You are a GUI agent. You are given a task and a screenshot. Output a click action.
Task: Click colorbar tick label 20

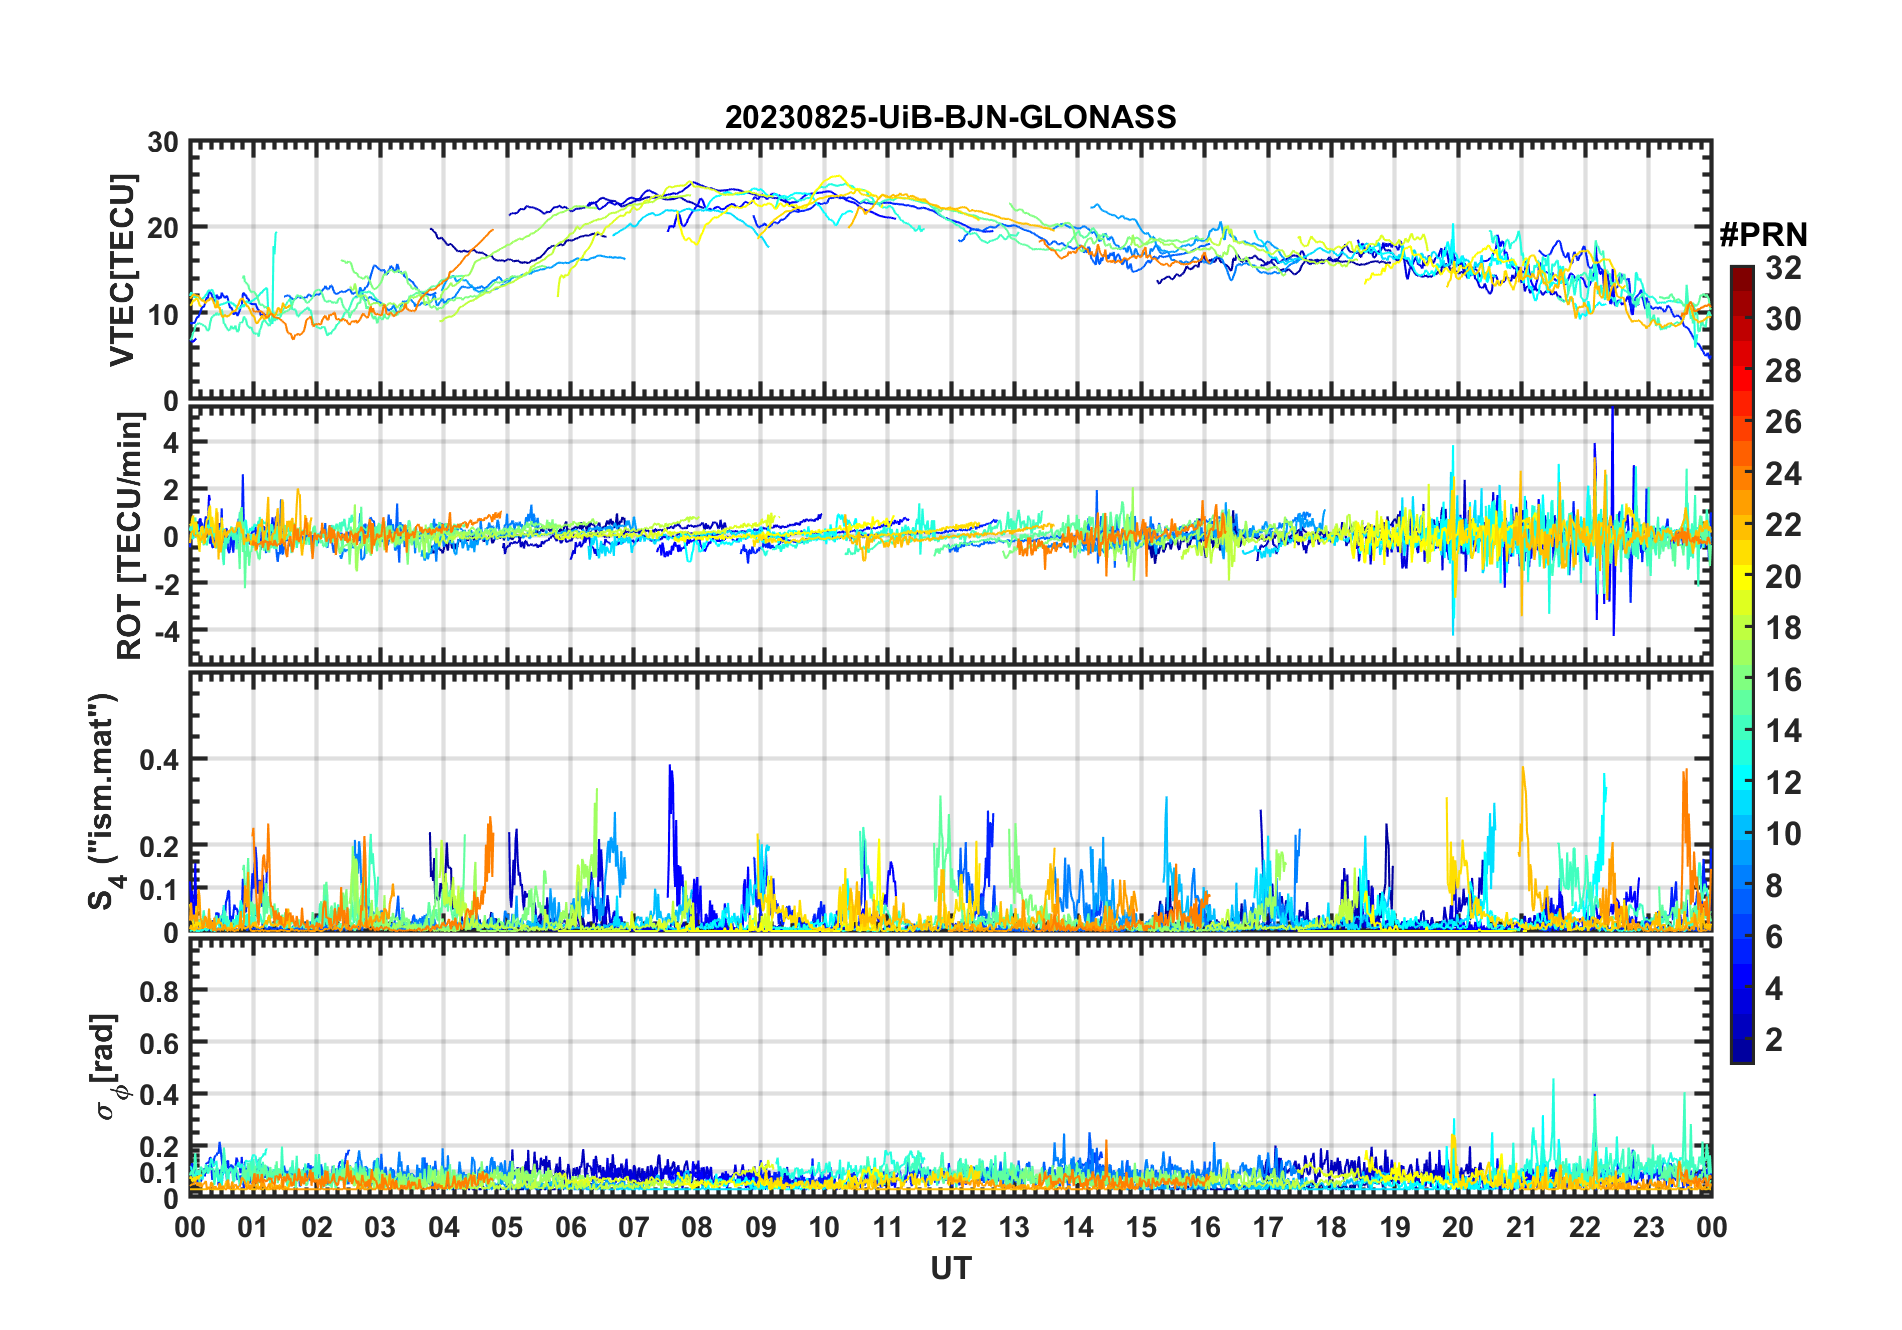1783,577
